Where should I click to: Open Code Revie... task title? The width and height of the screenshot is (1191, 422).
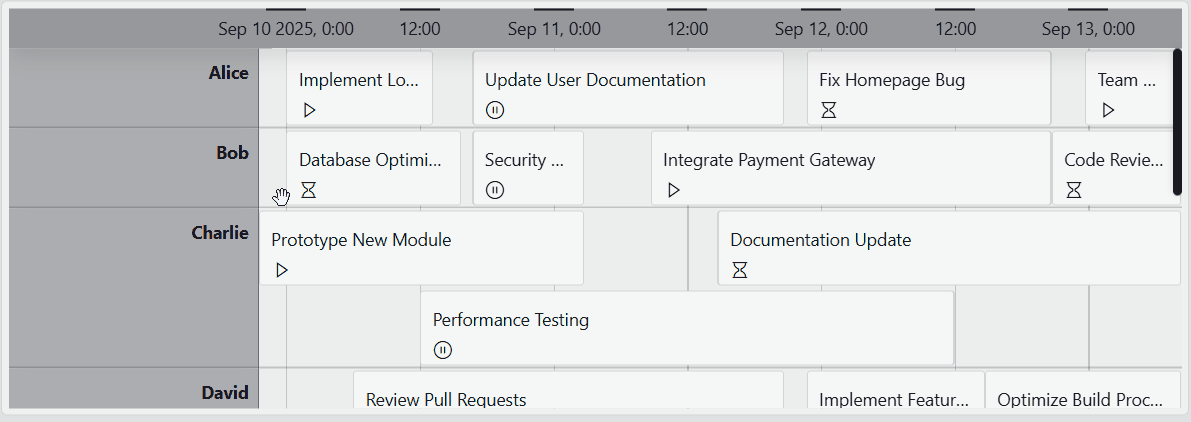[x=1114, y=160]
